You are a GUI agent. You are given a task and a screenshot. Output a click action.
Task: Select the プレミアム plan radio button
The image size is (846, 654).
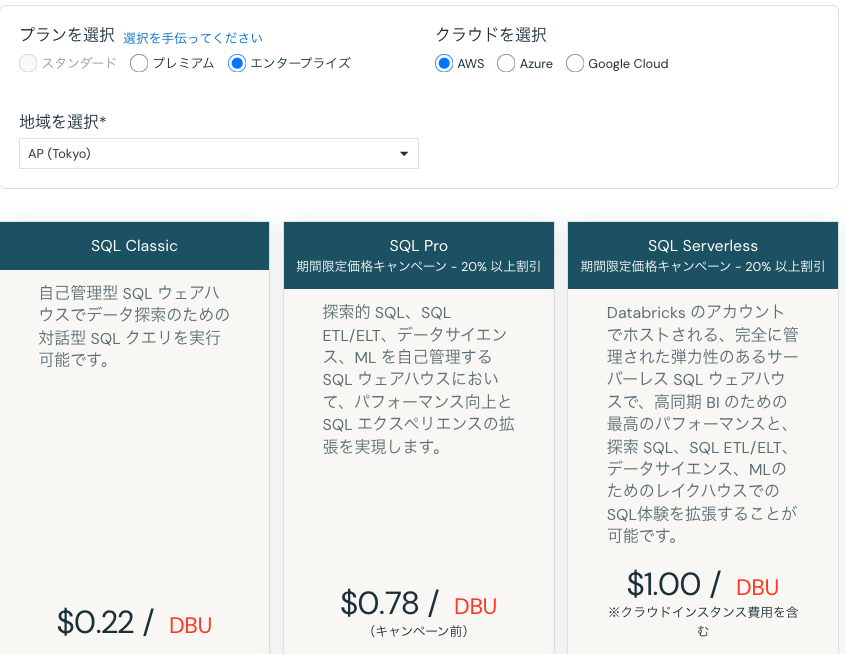(x=139, y=63)
